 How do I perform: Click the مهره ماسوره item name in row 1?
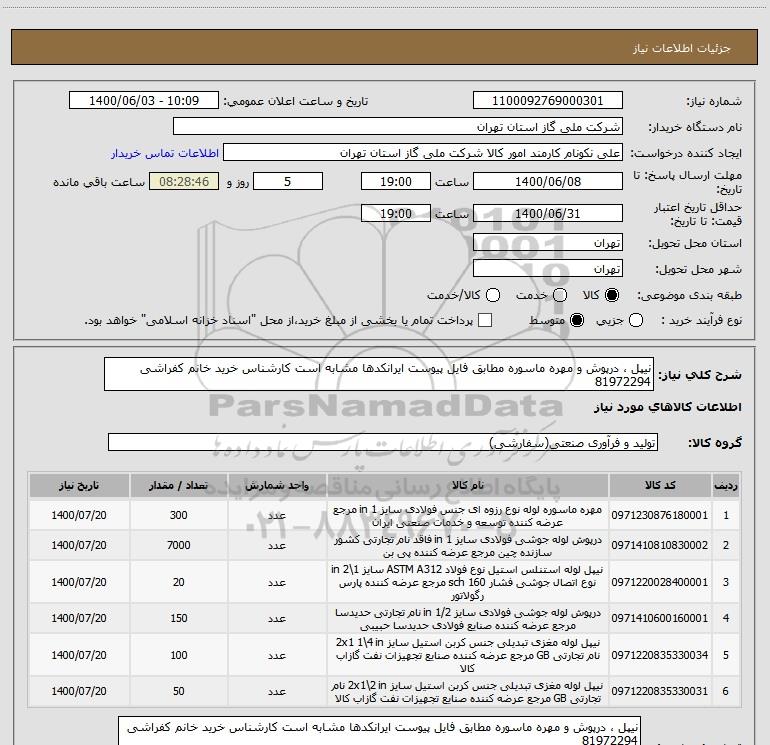click(x=468, y=516)
